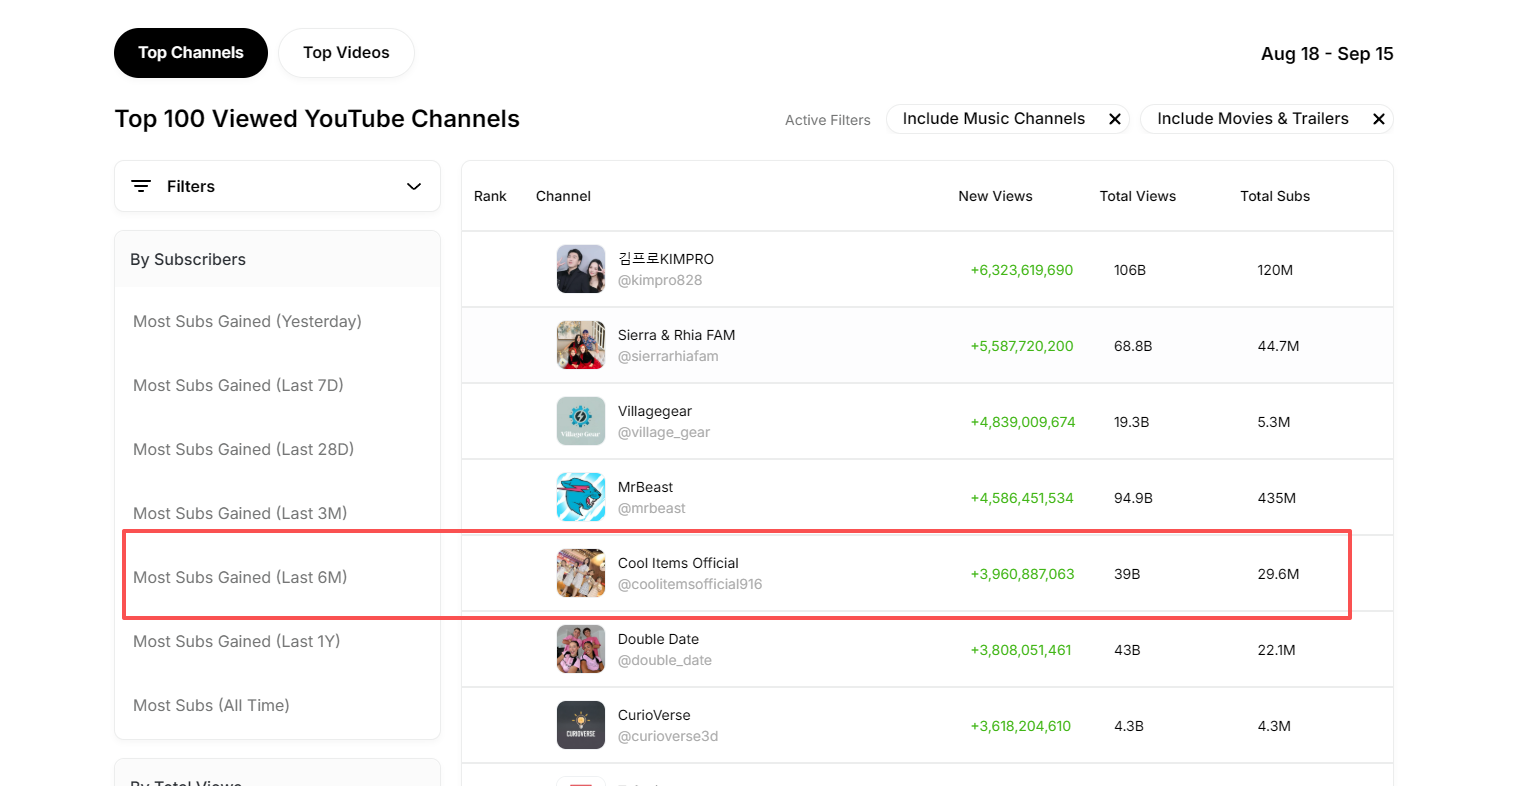This screenshot has height=786, width=1515.
Task: Remove the Include Movies & Trailers filter
Action: click(1378, 119)
